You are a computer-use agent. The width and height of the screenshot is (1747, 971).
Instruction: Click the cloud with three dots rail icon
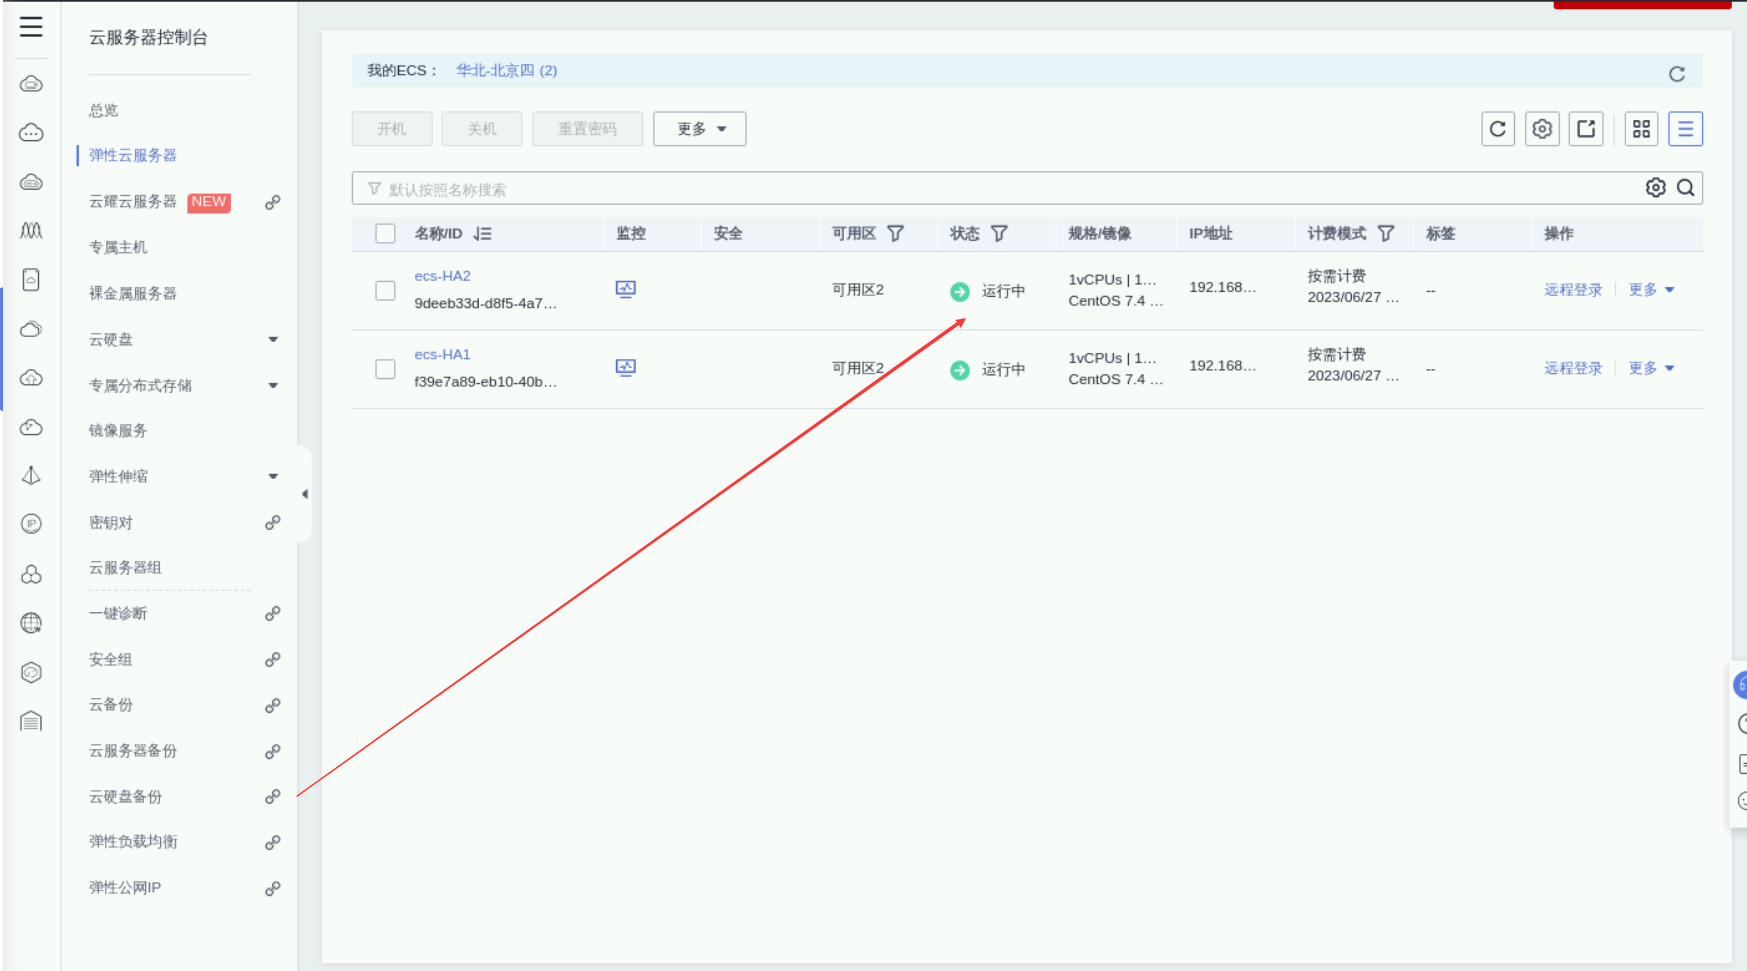(x=31, y=132)
